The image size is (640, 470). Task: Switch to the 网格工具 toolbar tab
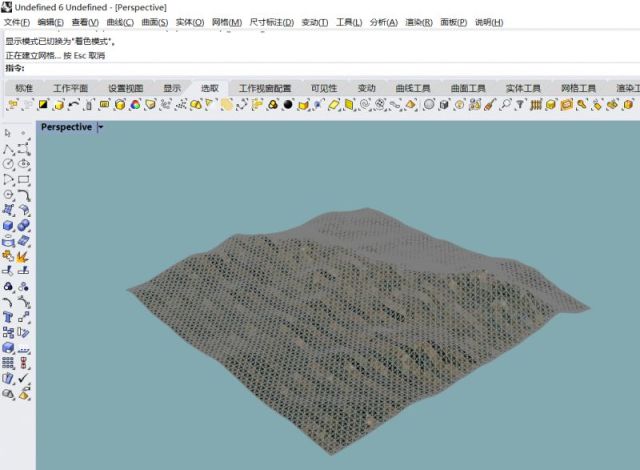pos(578,88)
